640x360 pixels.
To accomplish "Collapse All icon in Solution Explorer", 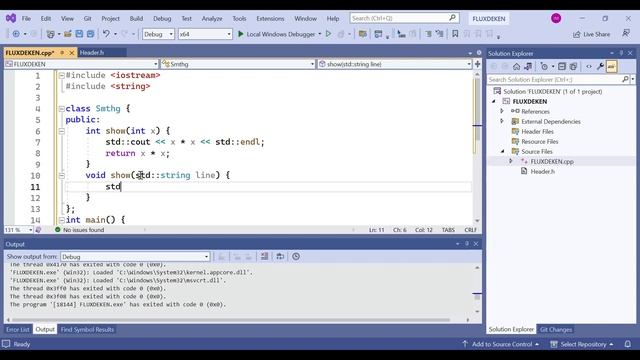I will click(562, 67).
